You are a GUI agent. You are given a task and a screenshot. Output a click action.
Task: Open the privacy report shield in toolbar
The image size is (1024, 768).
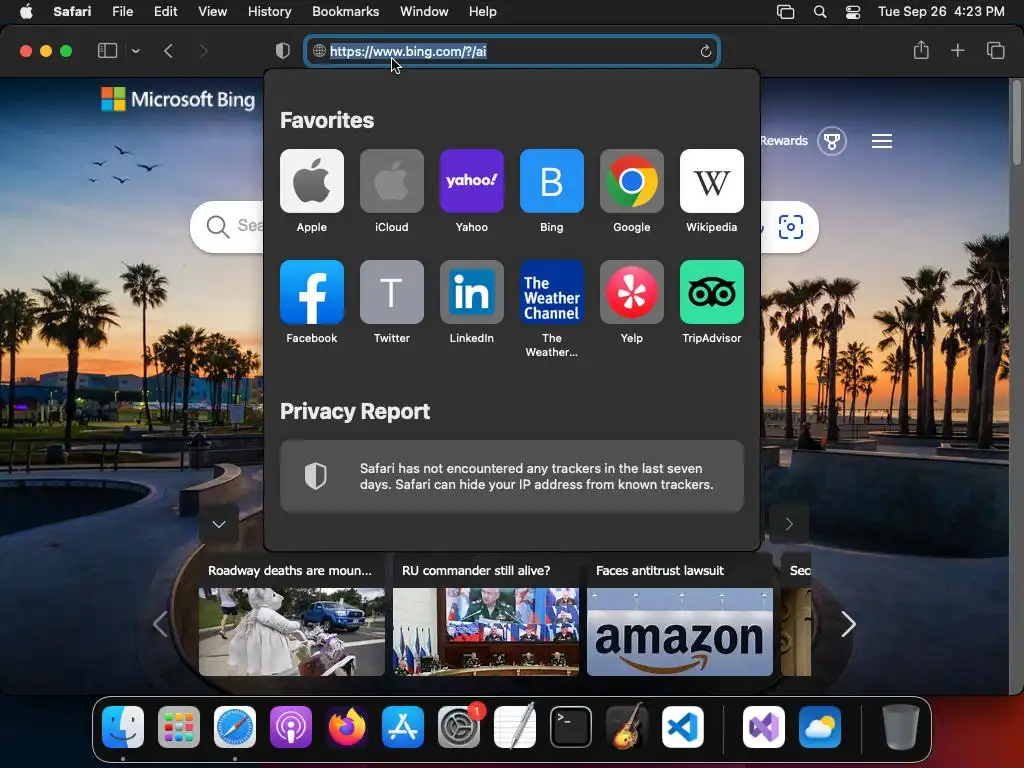pos(283,51)
